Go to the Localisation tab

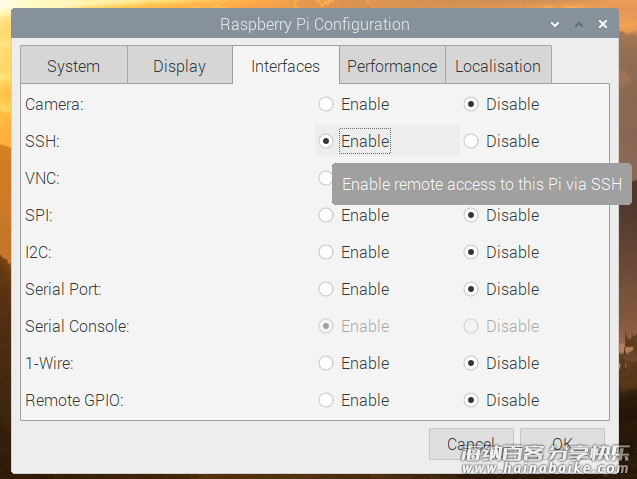coord(498,65)
